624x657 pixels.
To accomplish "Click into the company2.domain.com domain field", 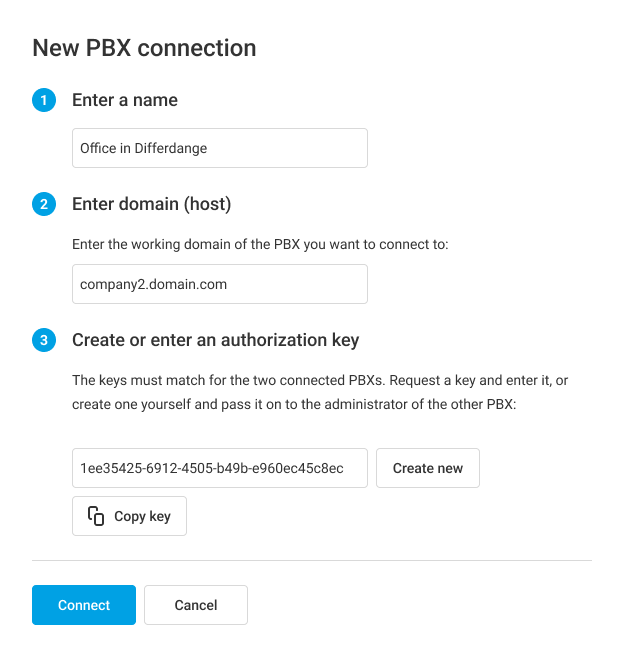I will coord(220,284).
